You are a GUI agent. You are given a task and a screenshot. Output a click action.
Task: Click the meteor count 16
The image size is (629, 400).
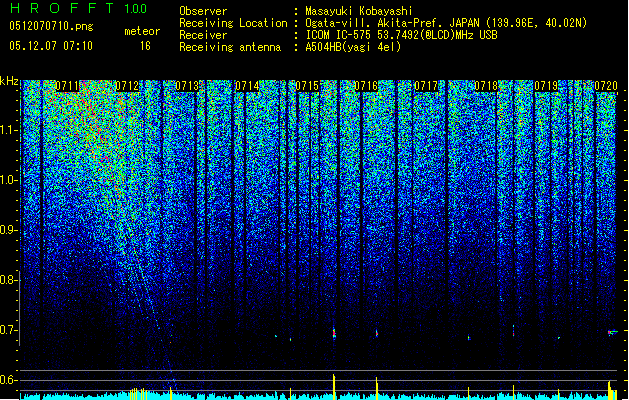[145, 46]
